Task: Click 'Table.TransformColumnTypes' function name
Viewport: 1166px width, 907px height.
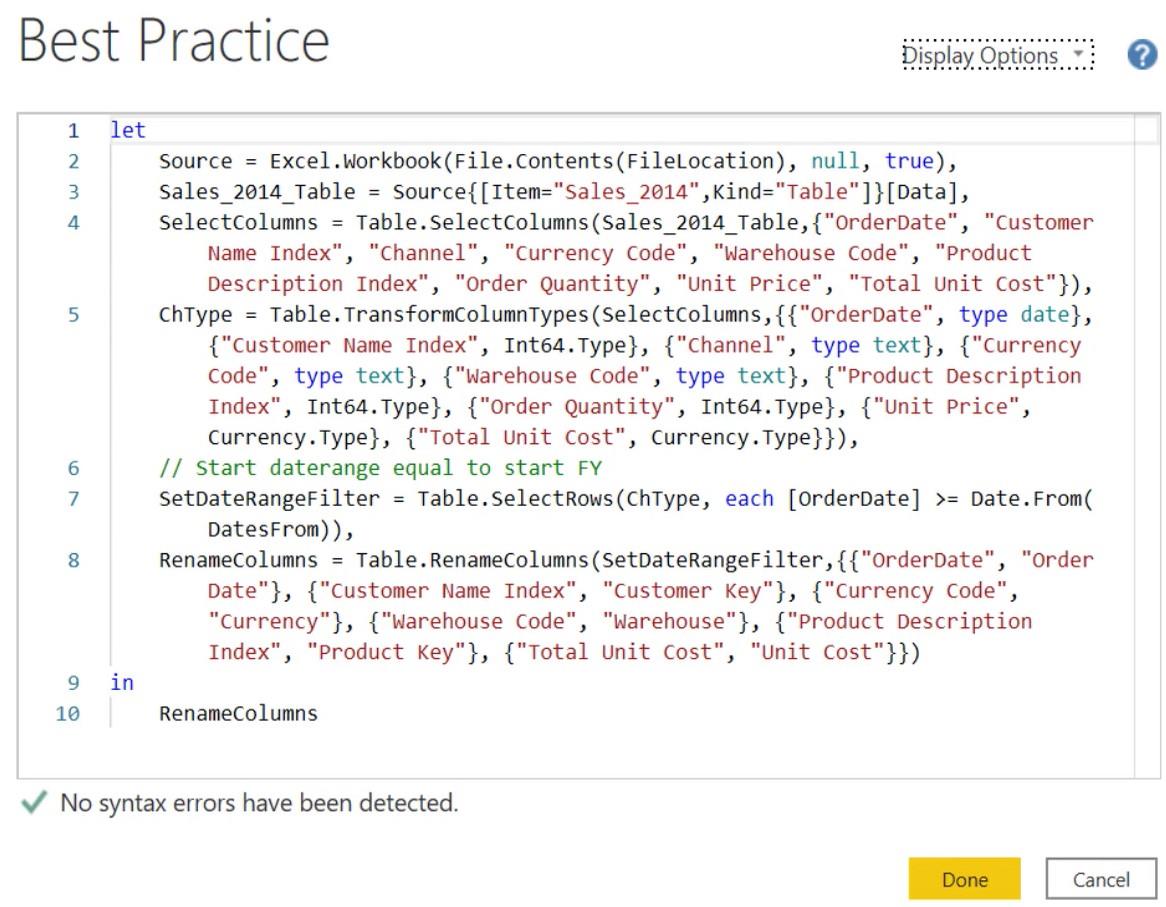Action: [x=428, y=314]
